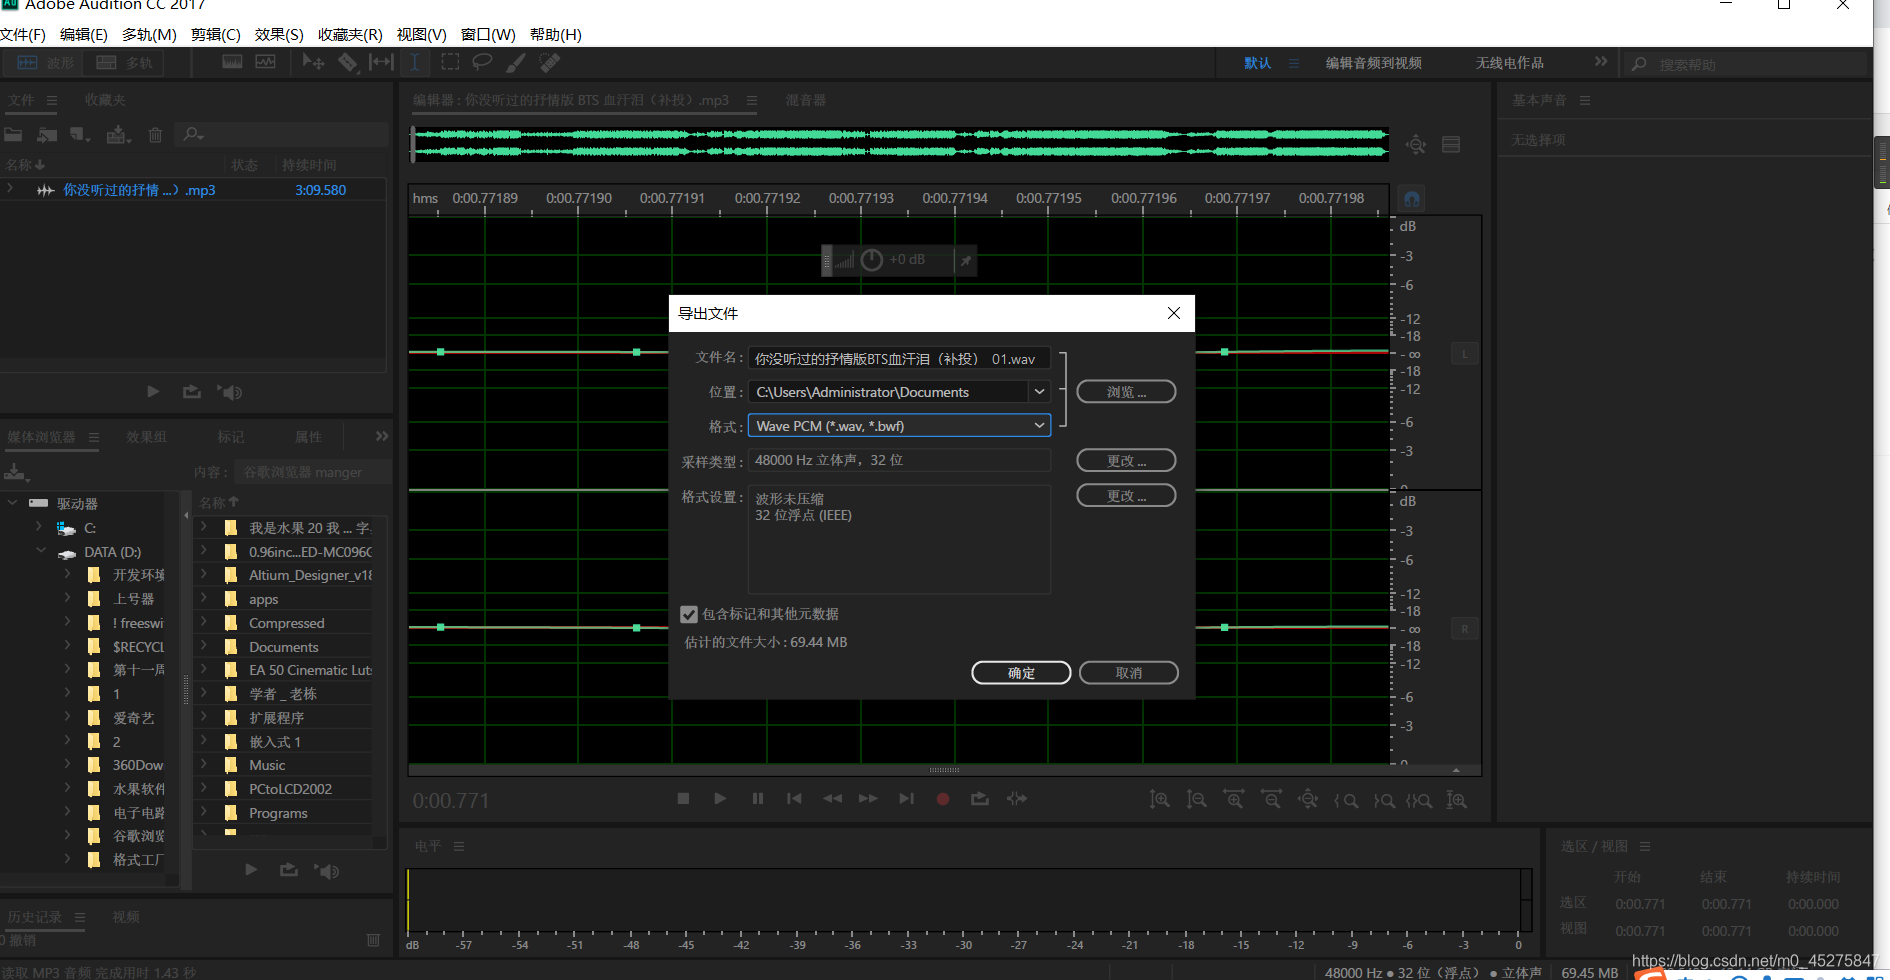The height and width of the screenshot is (980, 1890).
Task: Switch to Favorites (收藏夹) tab
Action: 105,100
